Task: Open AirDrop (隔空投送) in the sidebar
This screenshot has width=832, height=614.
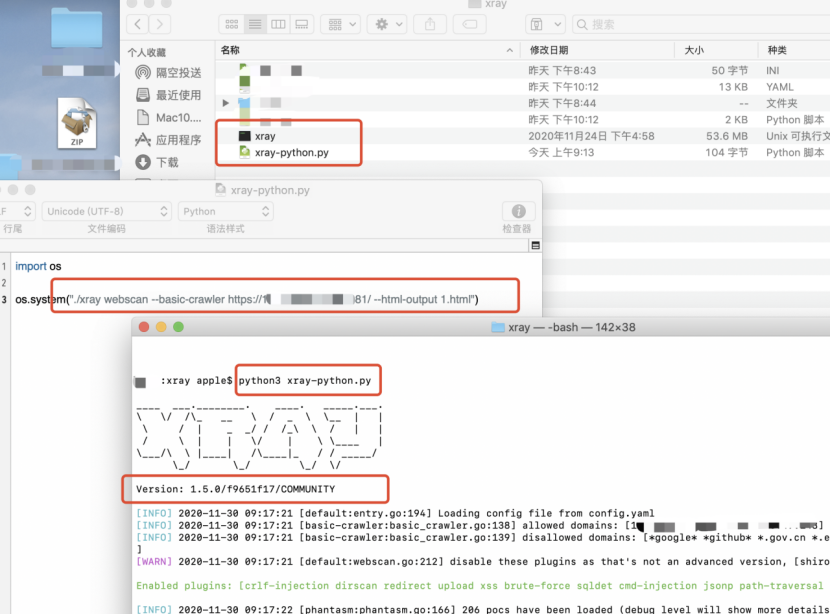Action: [x=168, y=73]
